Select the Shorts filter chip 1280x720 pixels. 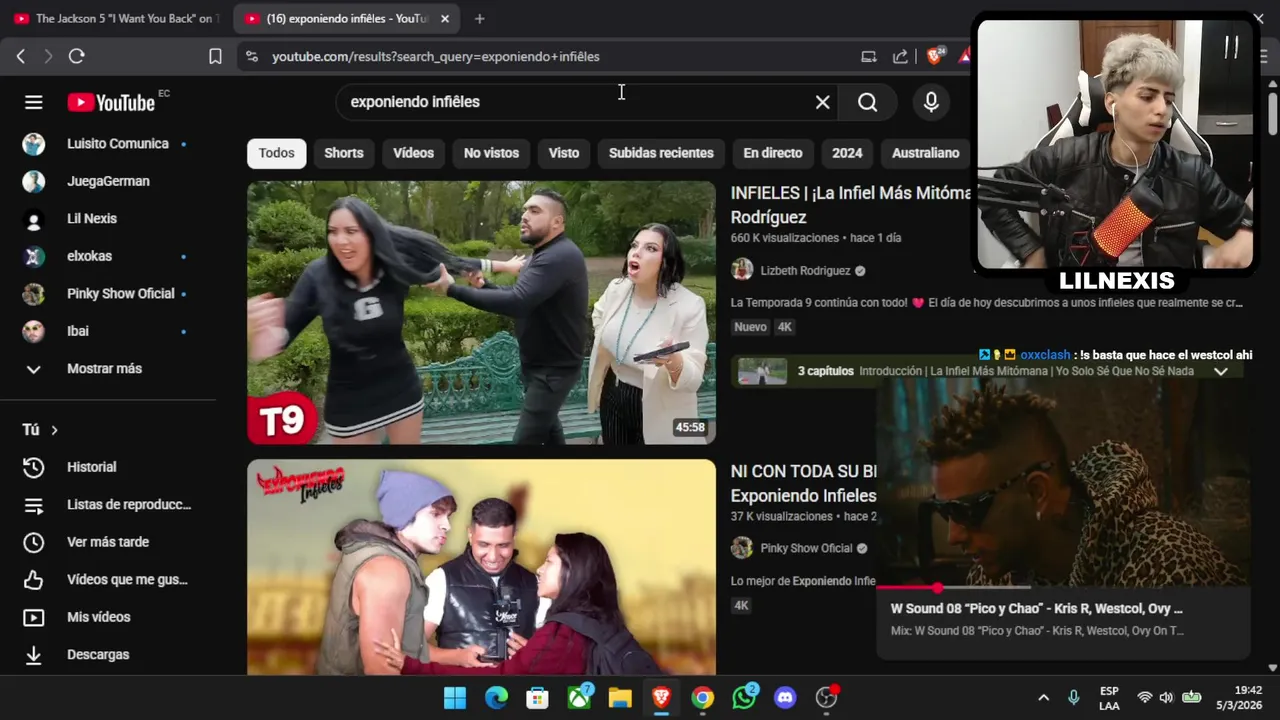click(x=344, y=153)
